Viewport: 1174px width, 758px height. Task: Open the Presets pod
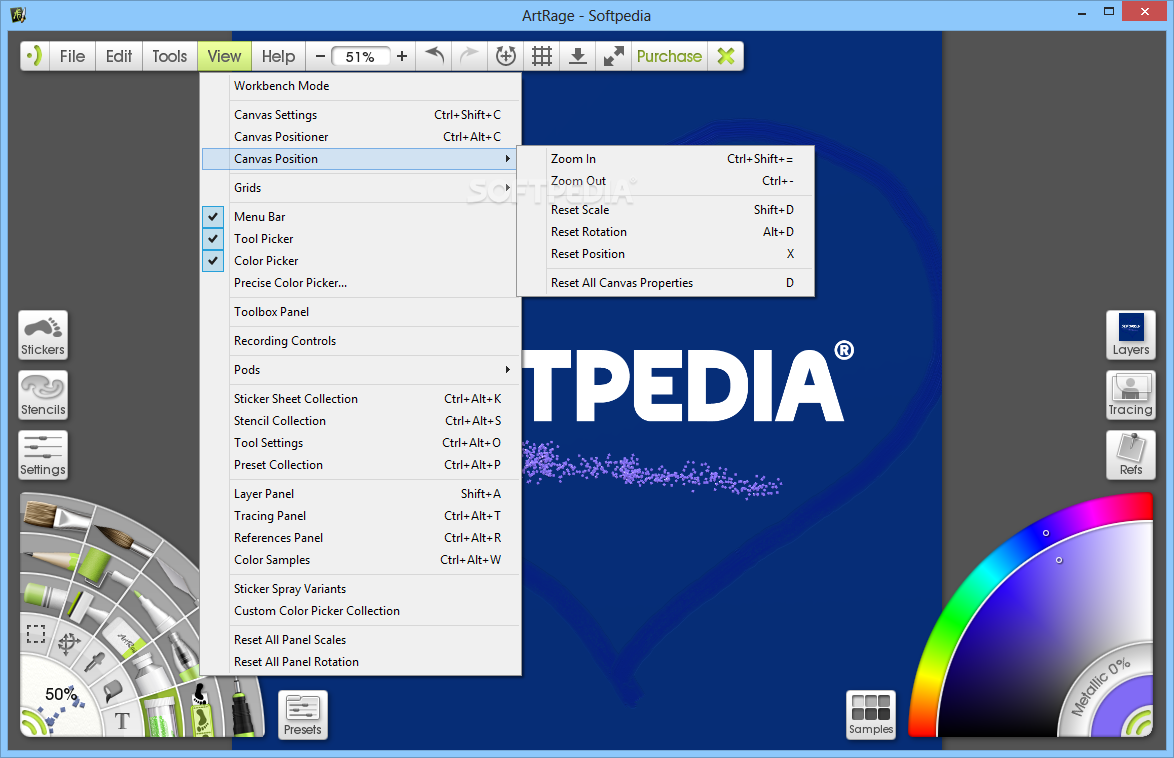302,715
